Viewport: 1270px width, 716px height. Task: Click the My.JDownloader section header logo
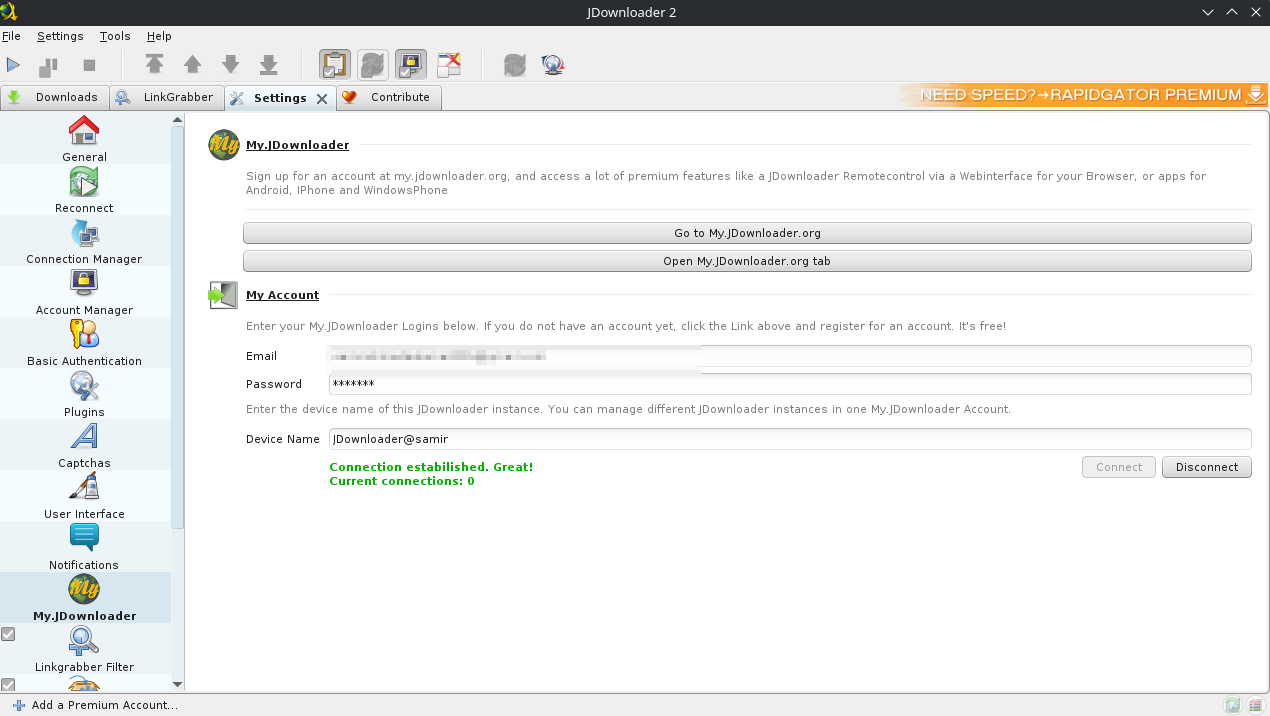tap(224, 145)
